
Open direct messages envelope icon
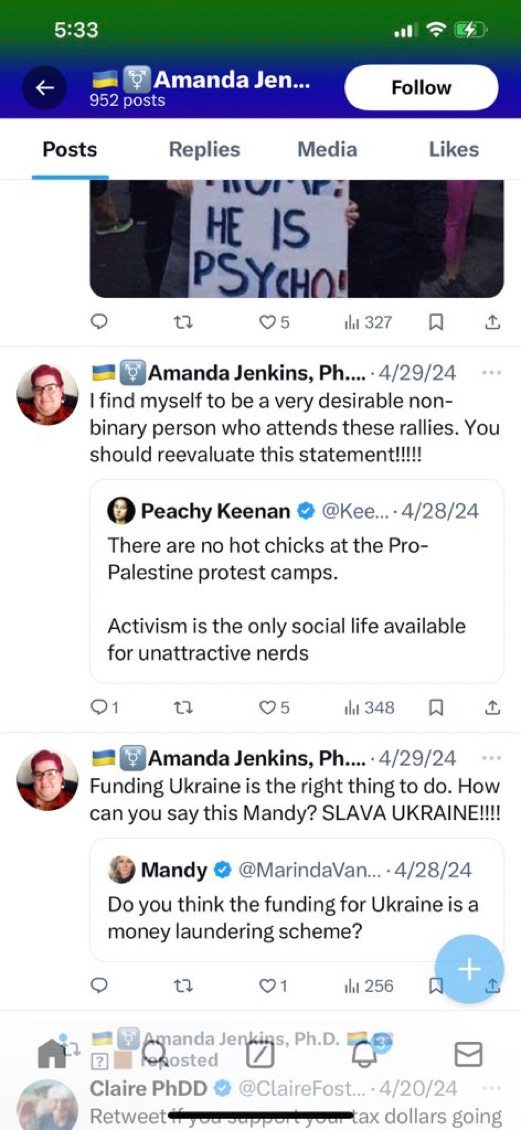[468, 1055]
